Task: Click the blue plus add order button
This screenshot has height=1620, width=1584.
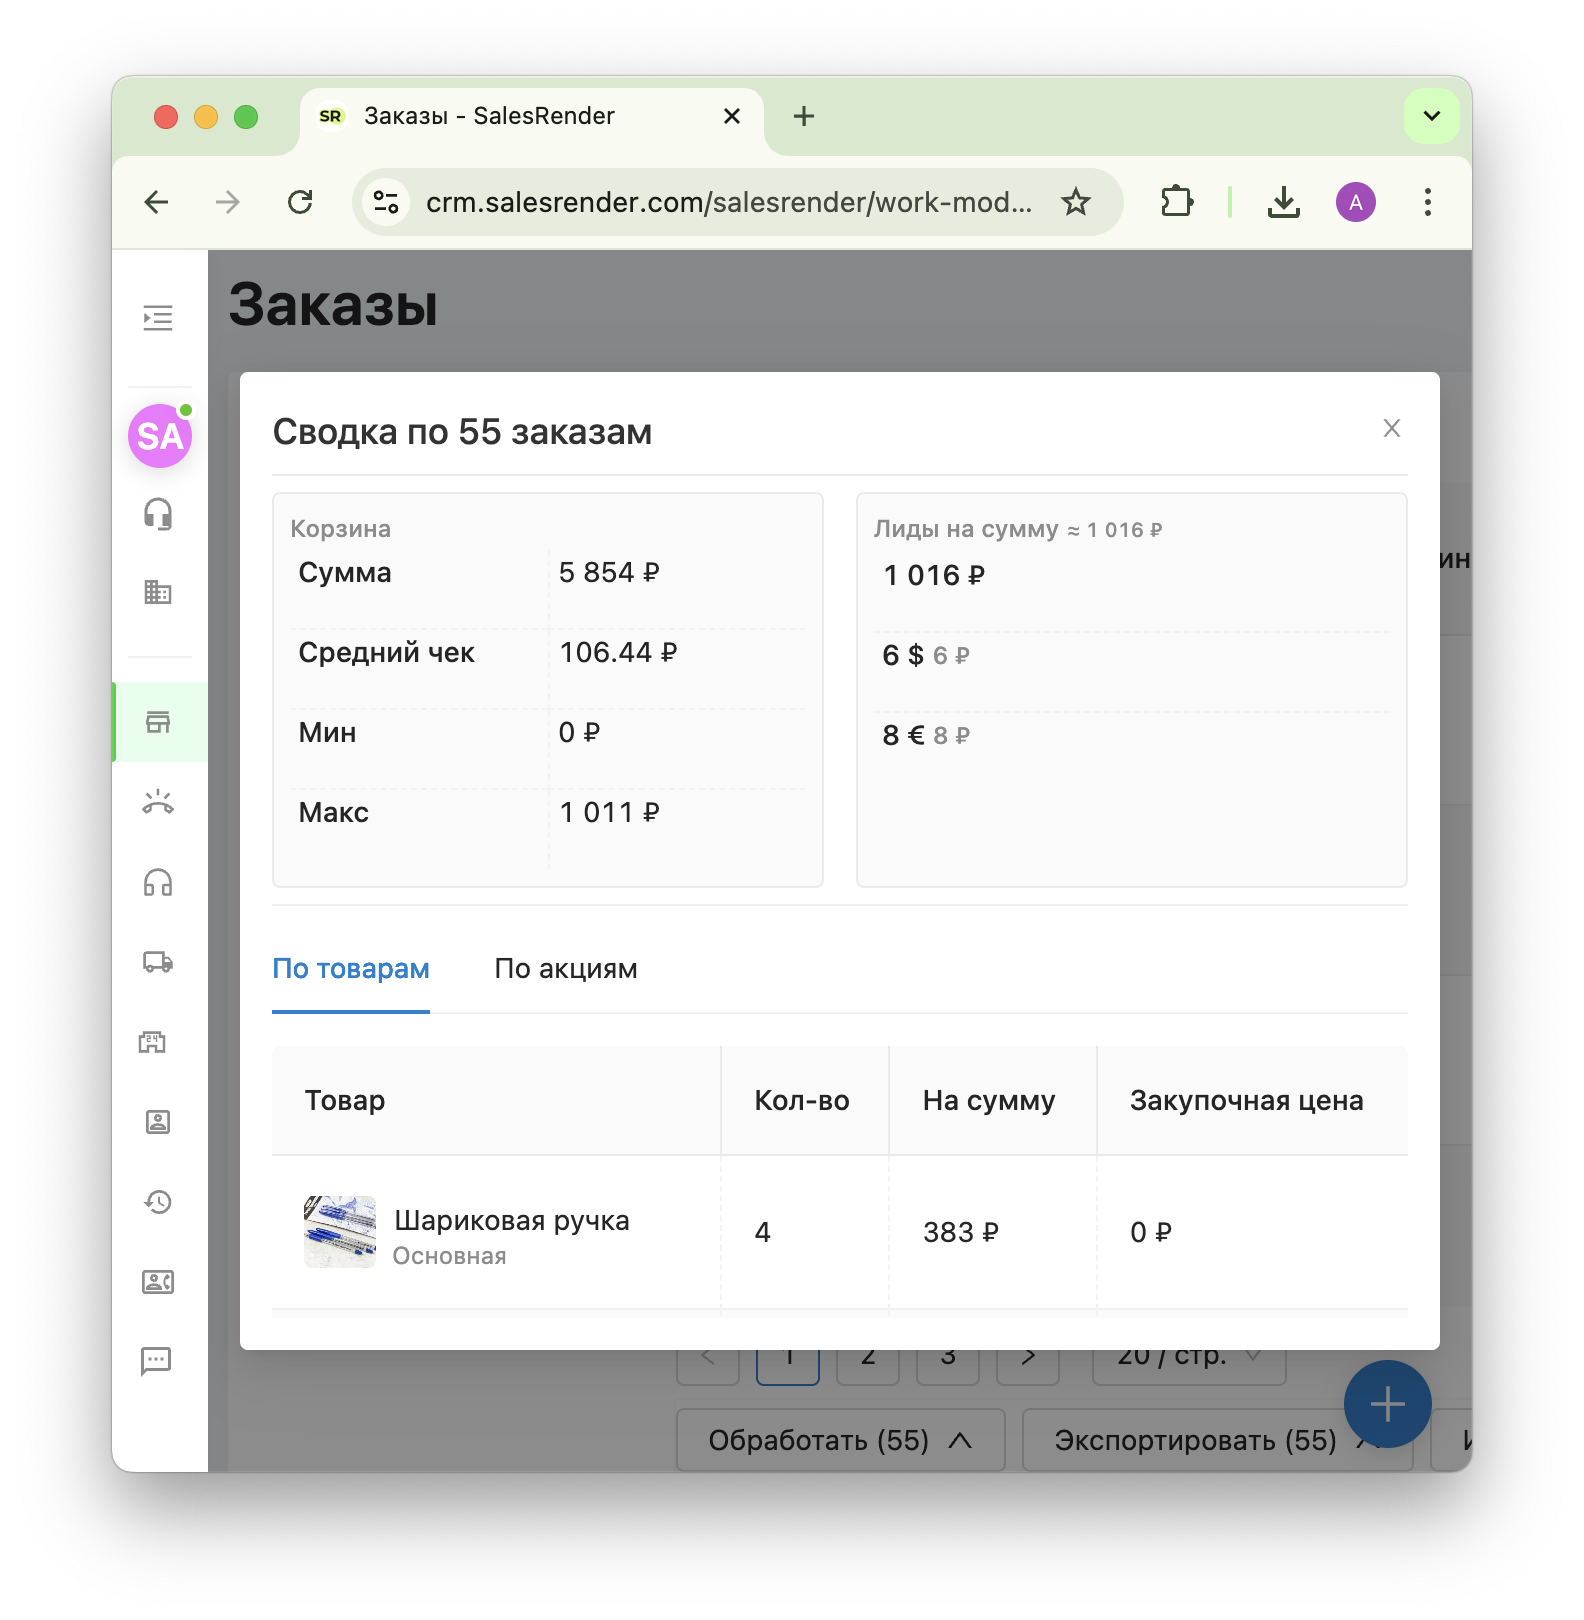Action: click(x=1387, y=1404)
